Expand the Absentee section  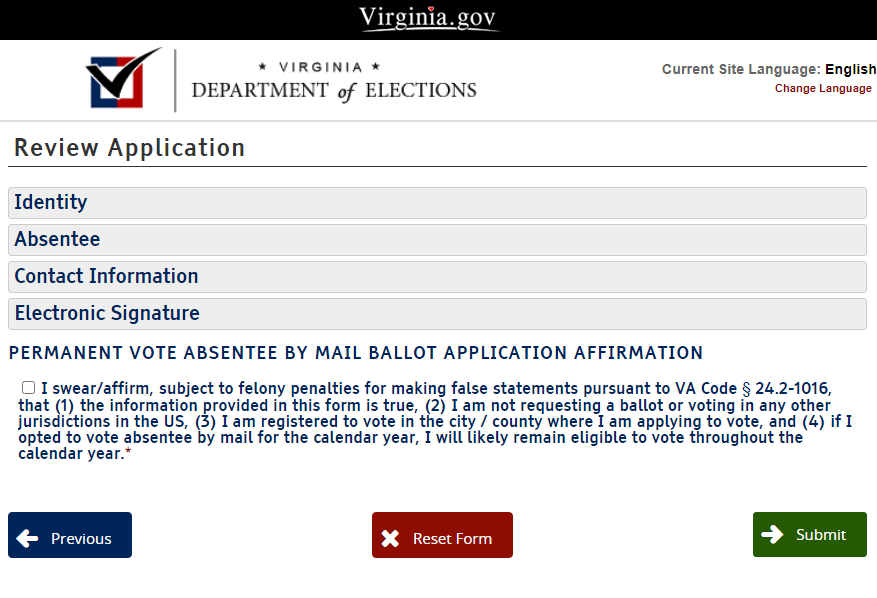point(437,239)
